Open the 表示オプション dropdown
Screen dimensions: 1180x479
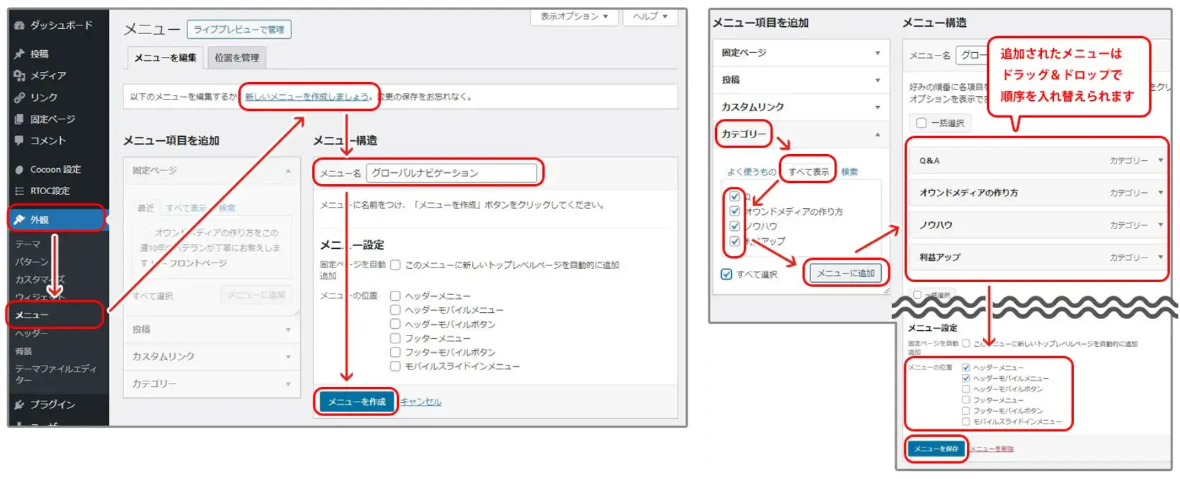tap(573, 17)
